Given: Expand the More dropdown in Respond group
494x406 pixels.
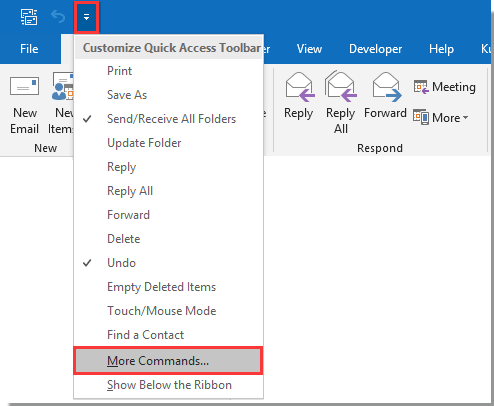Looking at the screenshot, I should coord(441,118).
